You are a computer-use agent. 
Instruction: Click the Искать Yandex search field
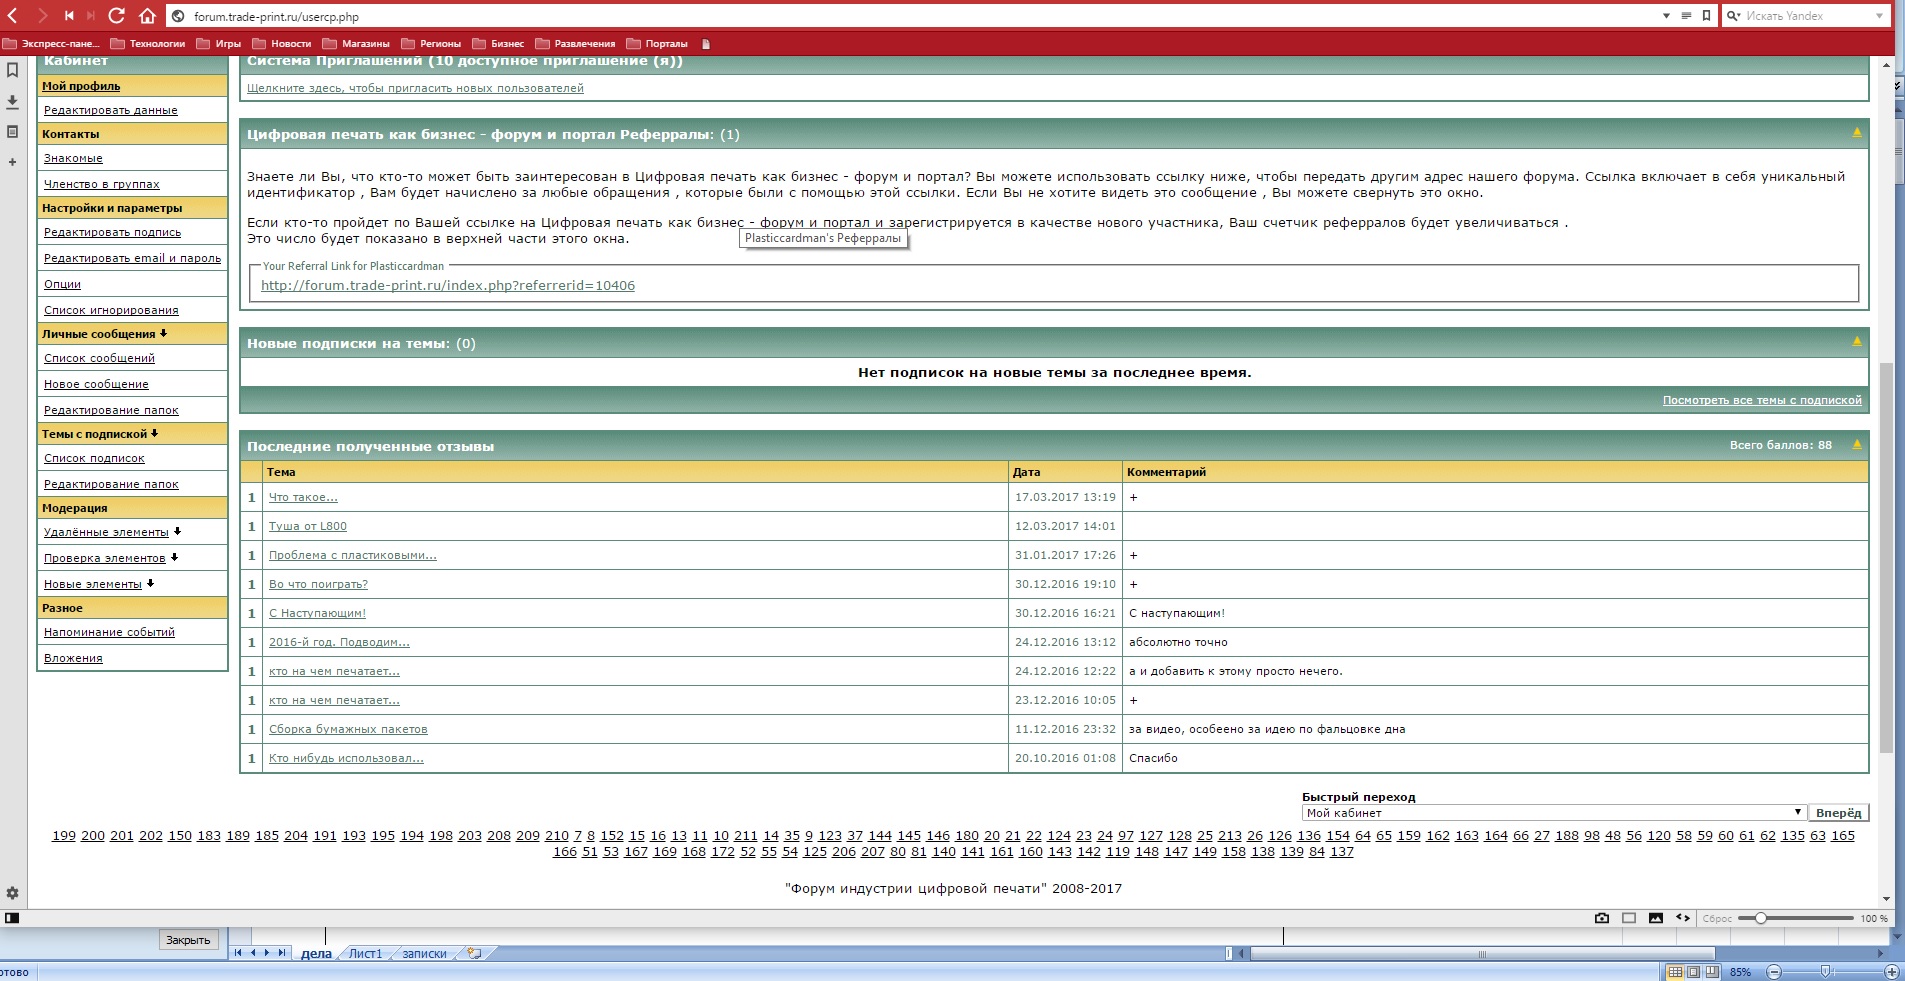click(1806, 16)
